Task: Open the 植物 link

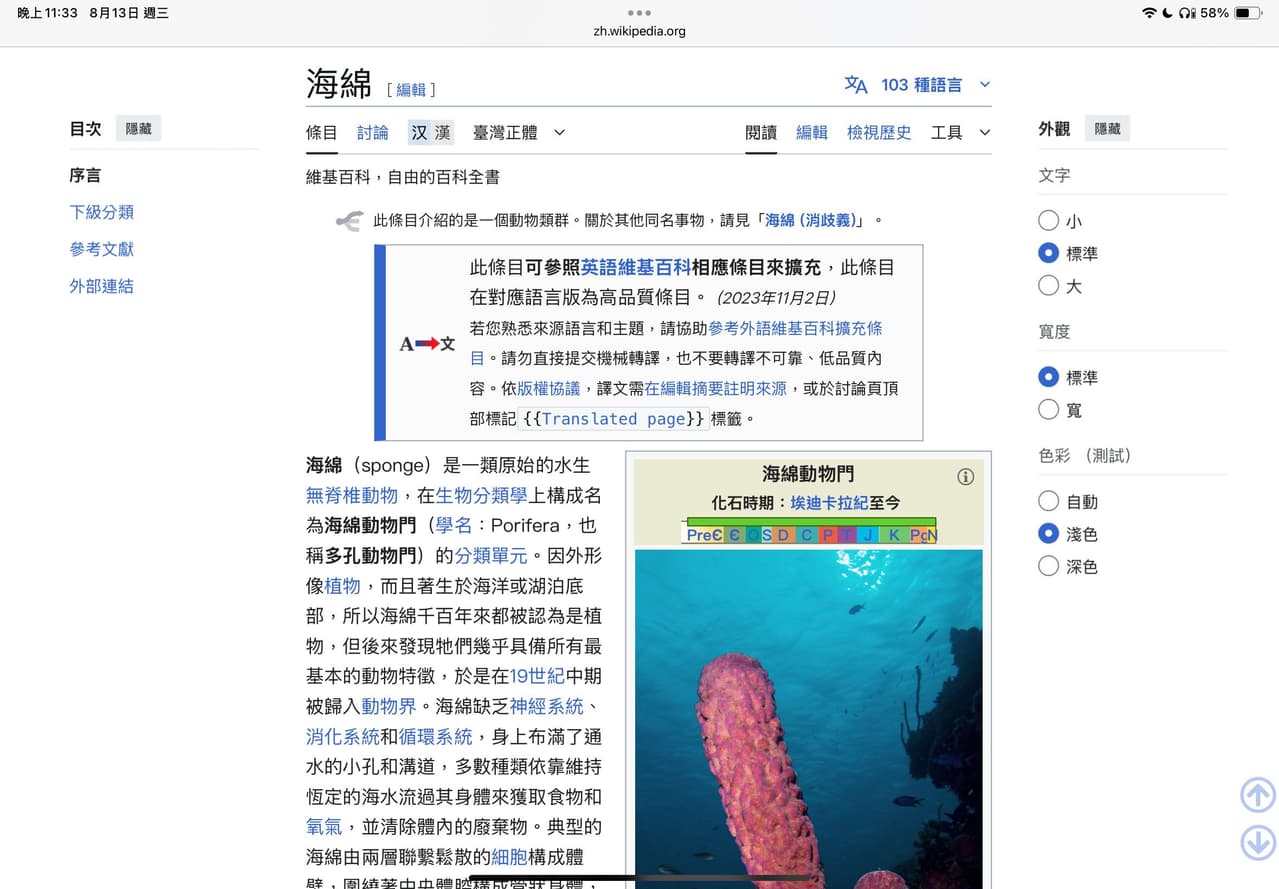Action: click(342, 585)
